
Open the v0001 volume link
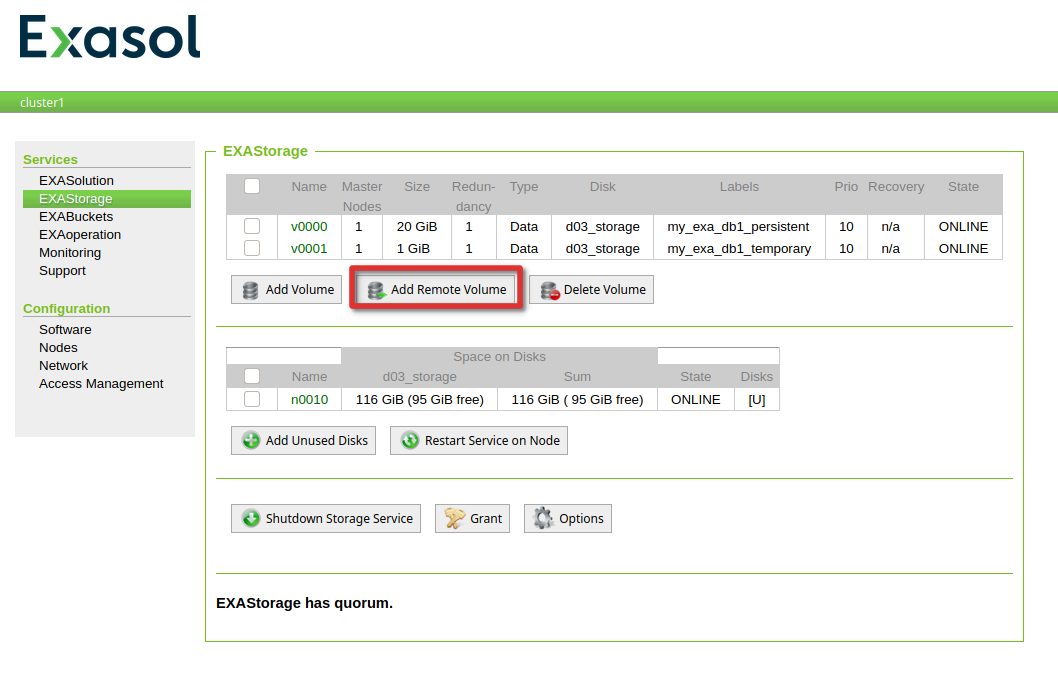coord(309,249)
